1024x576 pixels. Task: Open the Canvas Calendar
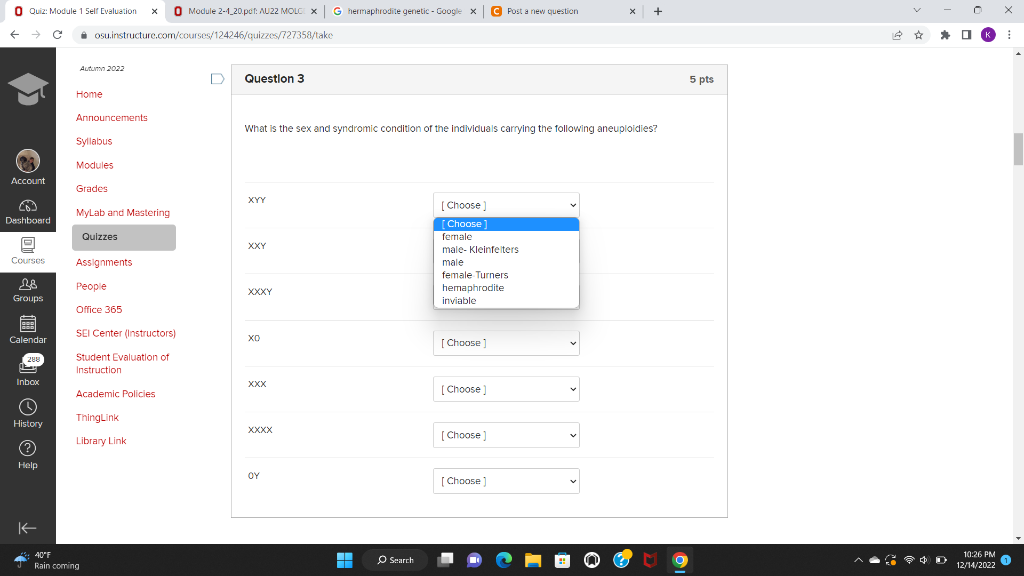(27, 328)
